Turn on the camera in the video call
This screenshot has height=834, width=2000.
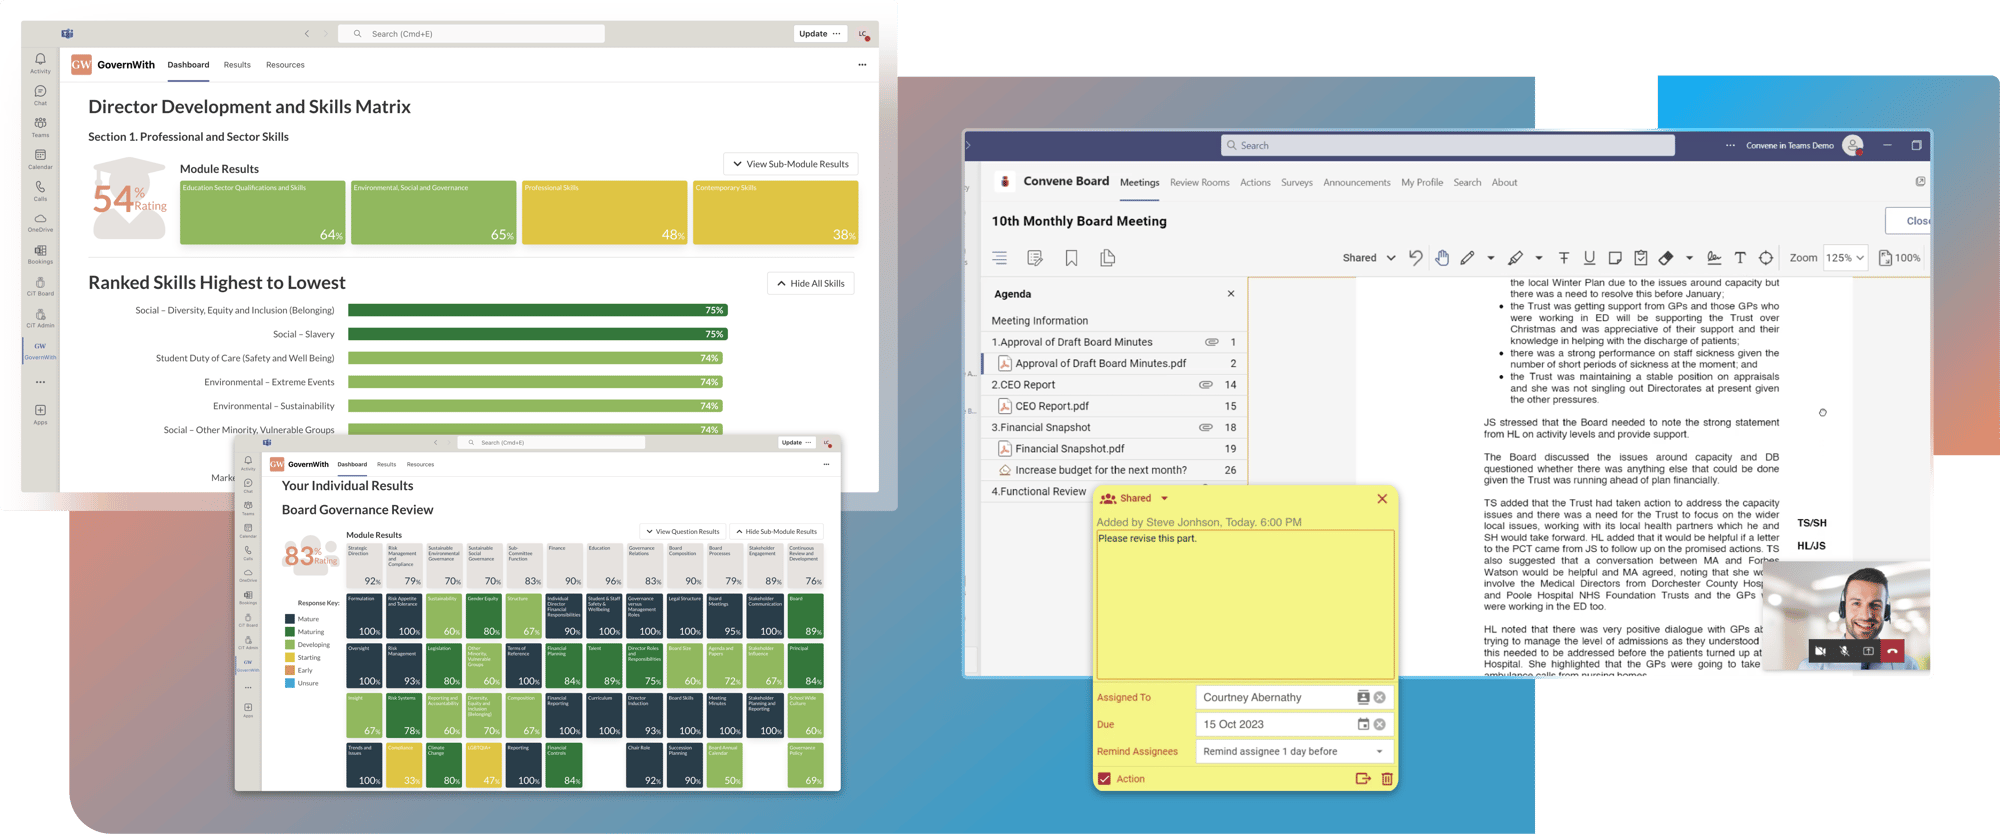(x=1820, y=651)
